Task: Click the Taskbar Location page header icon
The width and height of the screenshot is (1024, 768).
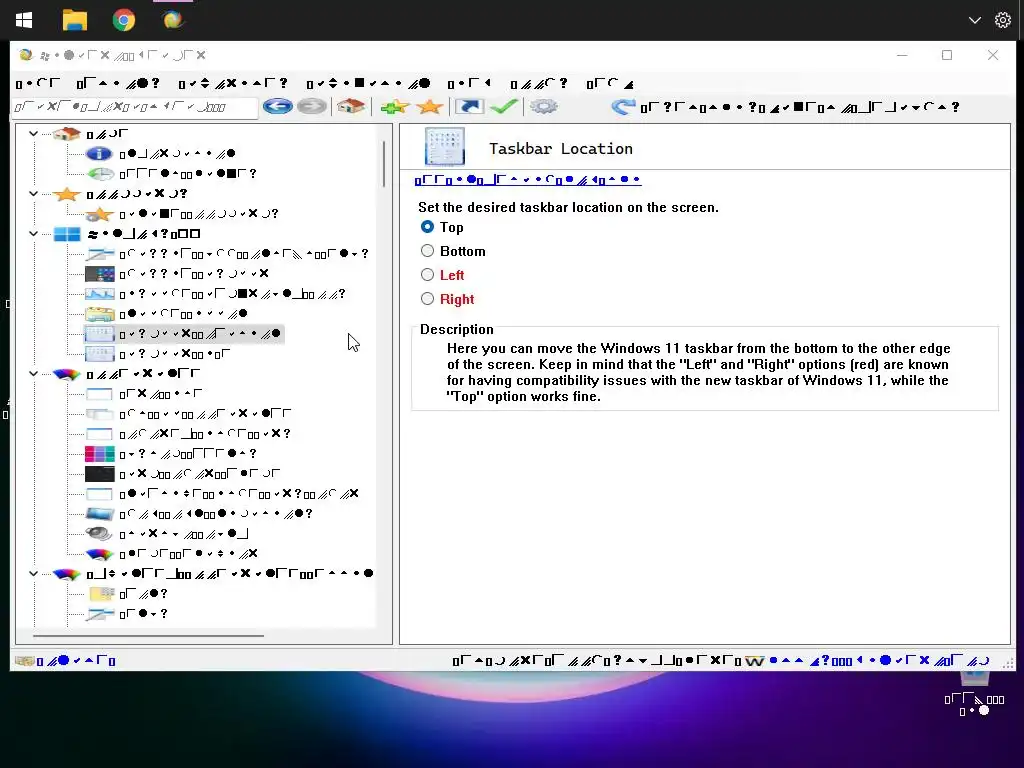Action: click(445, 146)
